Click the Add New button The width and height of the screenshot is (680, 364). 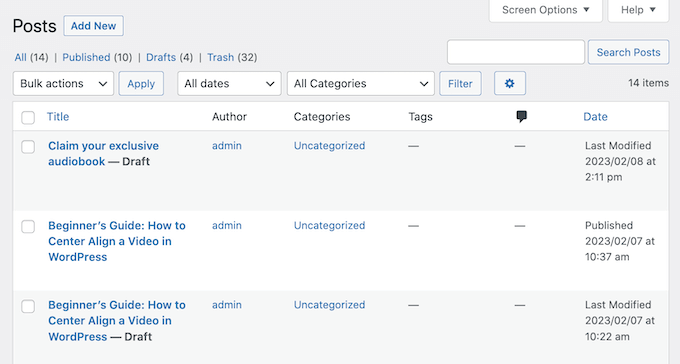93,26
